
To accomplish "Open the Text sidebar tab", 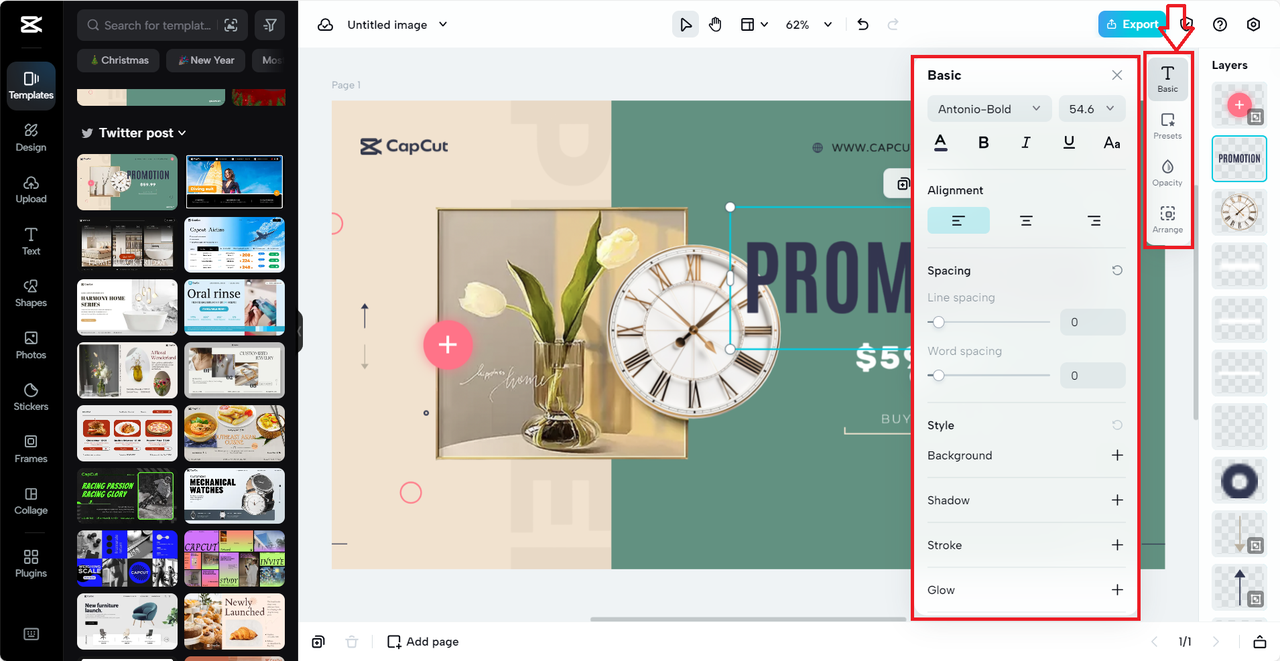I will (31, 242).
